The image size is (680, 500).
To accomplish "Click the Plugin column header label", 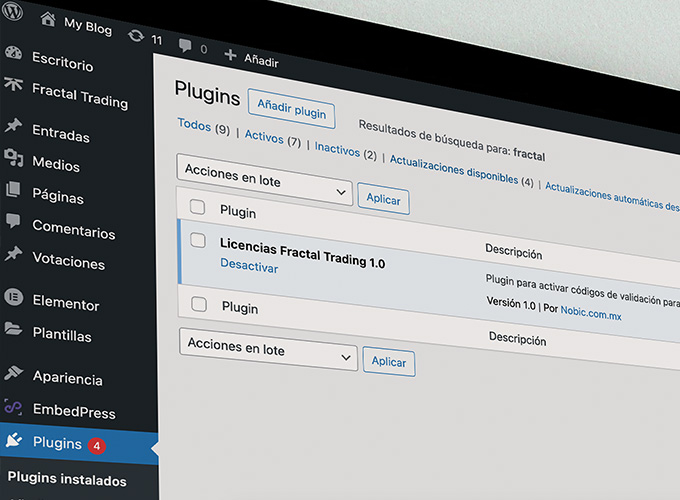I will (x=238, y=212).
